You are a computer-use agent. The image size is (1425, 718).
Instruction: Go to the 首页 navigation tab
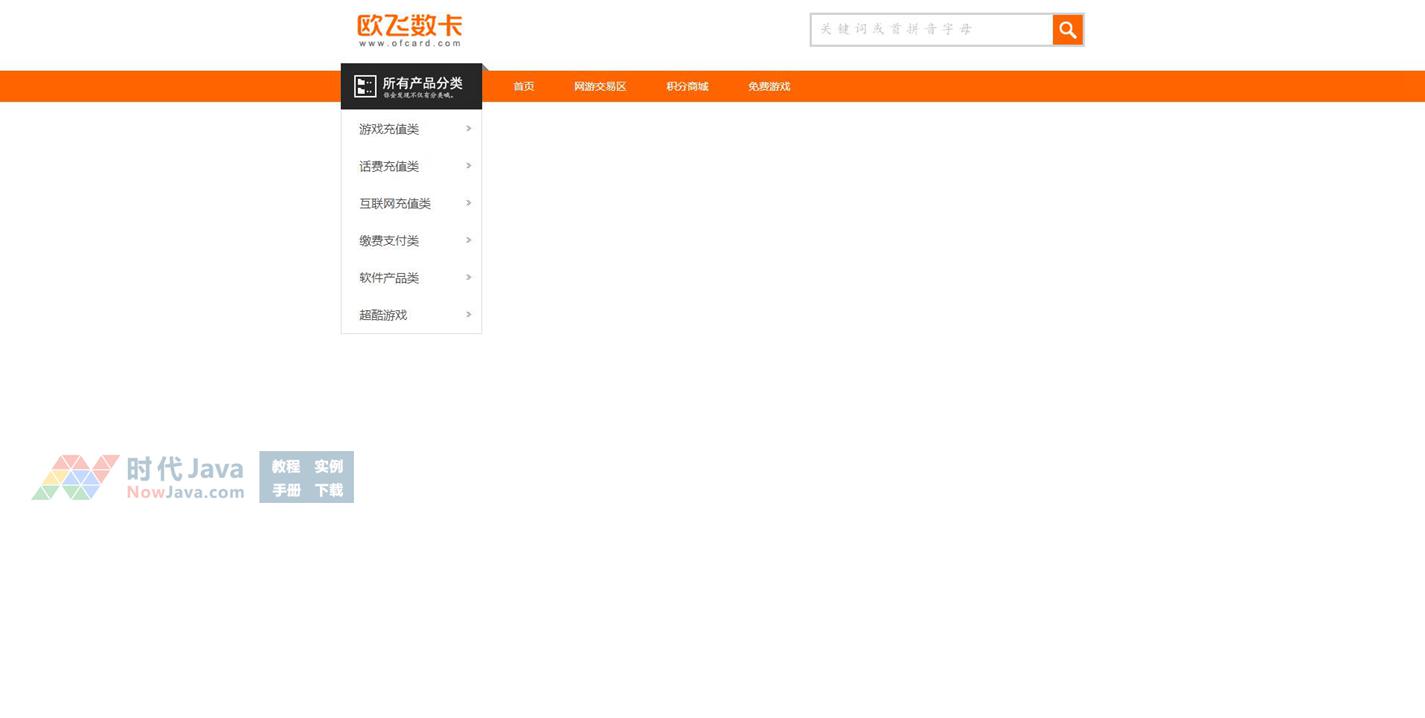(x=523, y=87)
